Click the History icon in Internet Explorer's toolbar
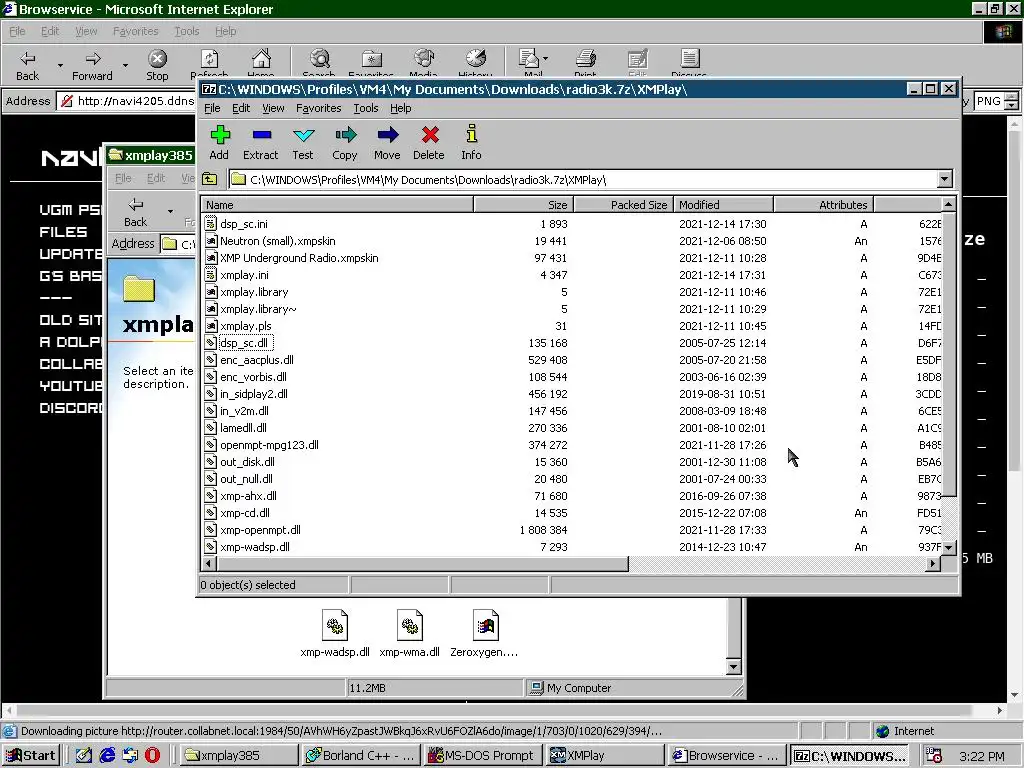 [475, 59]
